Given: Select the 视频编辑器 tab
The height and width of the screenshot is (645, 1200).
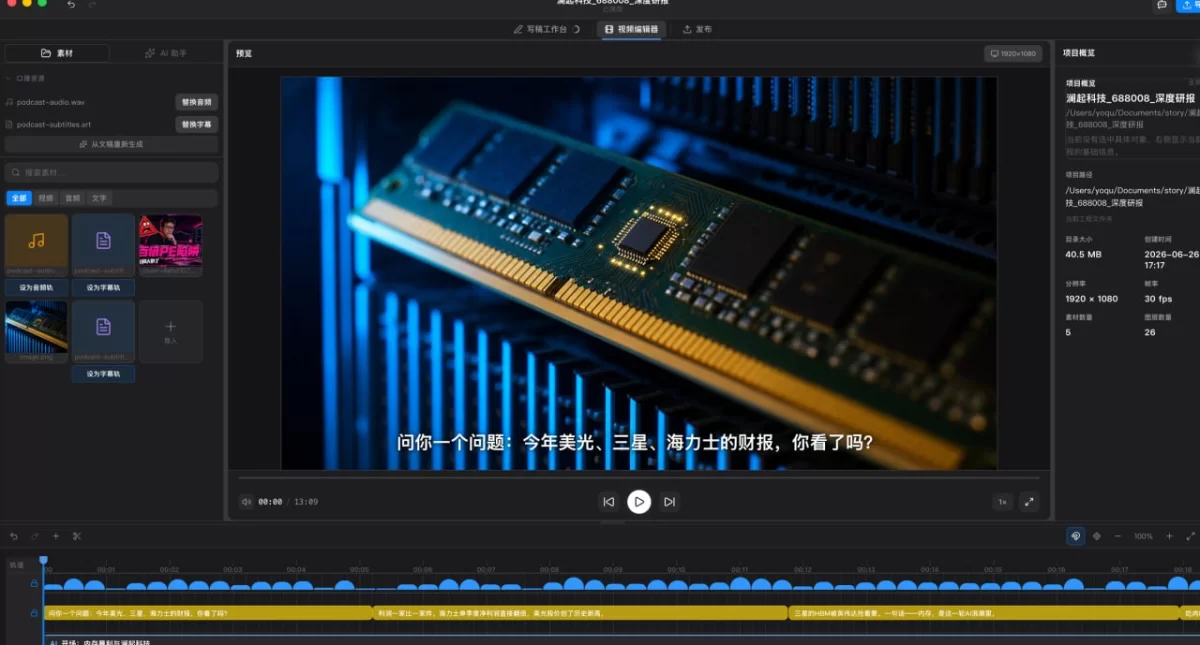Looking at the screenshot, I should [631, 29].
